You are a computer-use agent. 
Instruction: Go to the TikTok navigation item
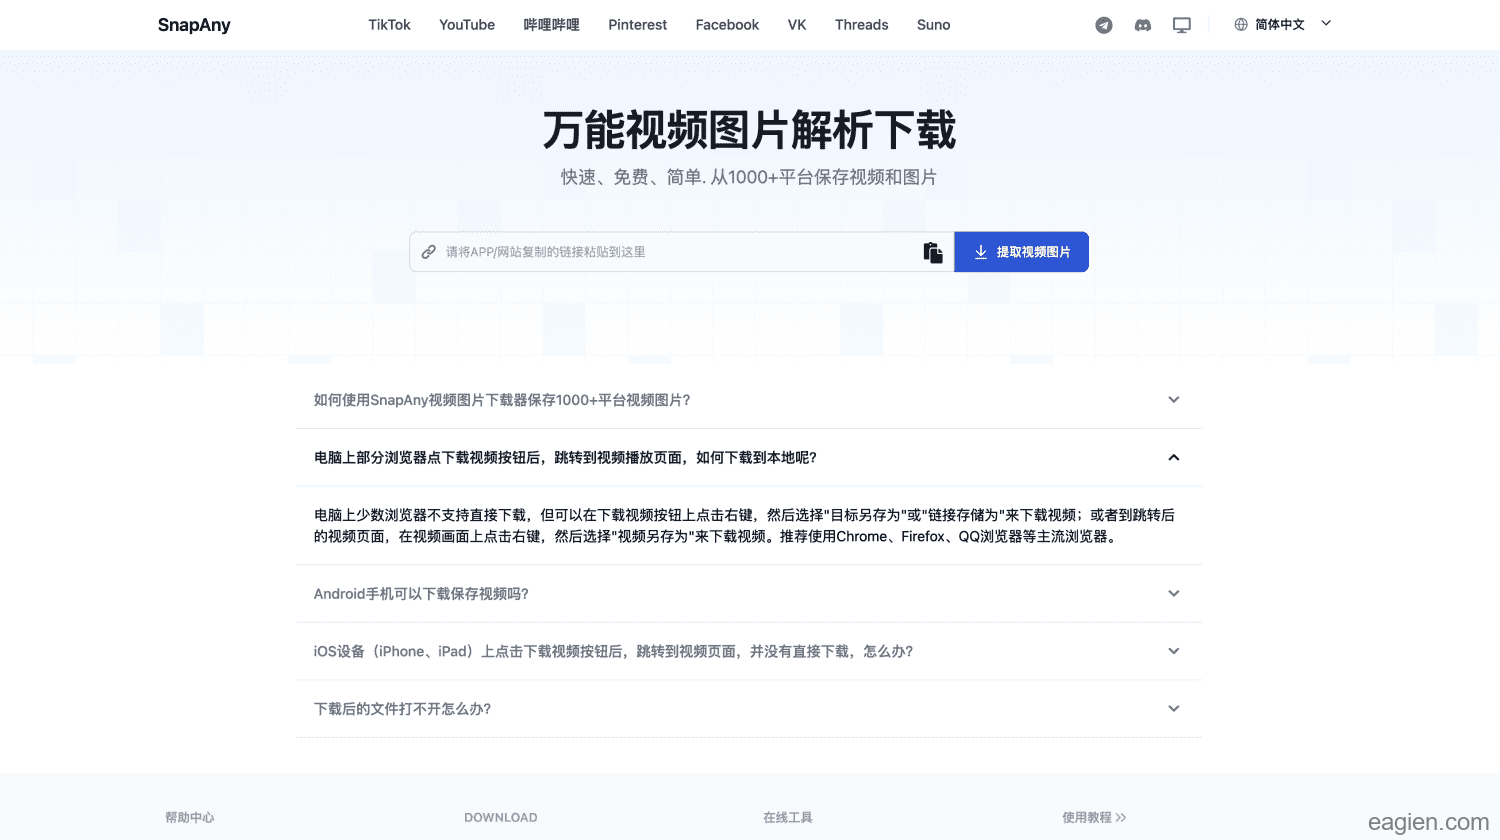tap(389, 25)
